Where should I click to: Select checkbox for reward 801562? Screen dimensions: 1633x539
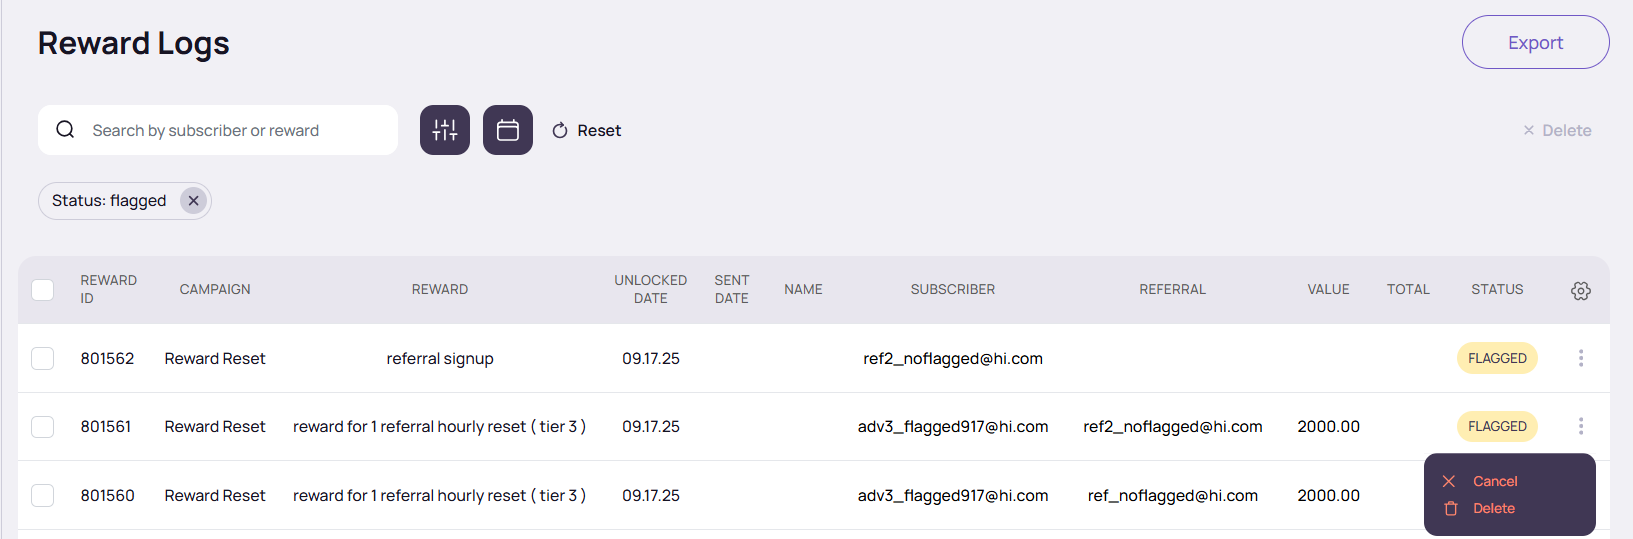pyautogui.click(x=43, y=358)
